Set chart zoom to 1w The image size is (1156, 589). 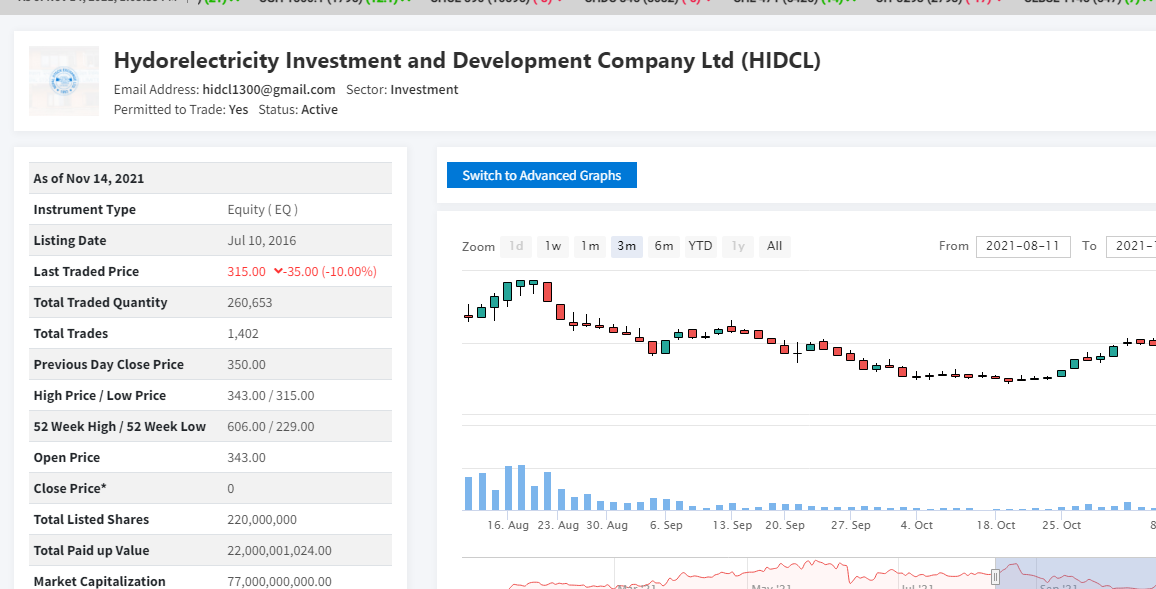[x=553, y=246]
